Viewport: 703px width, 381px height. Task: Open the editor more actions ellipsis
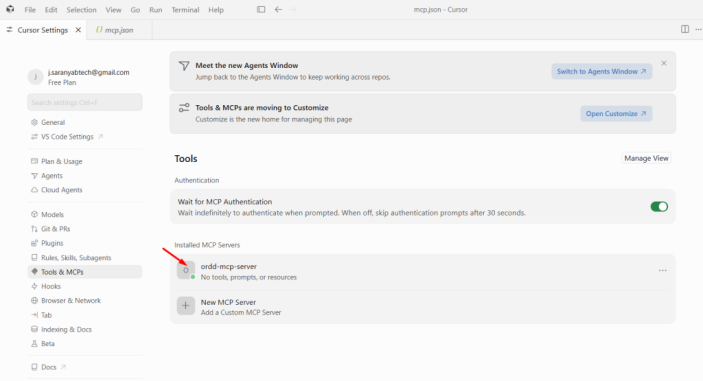[698, 29]
